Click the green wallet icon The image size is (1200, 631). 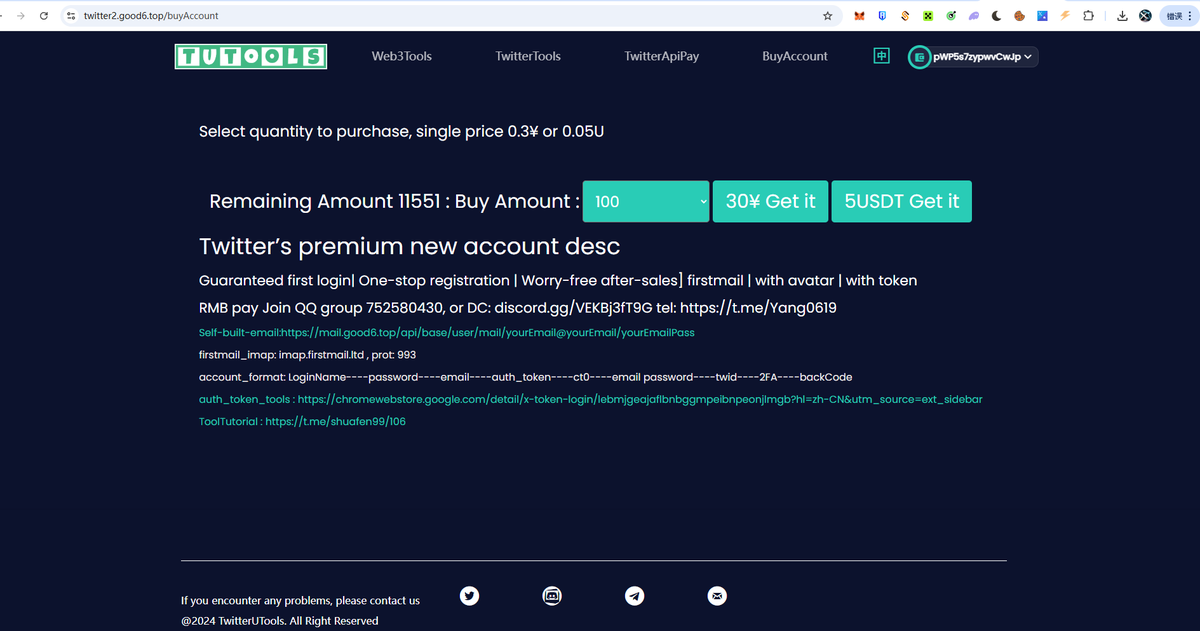[918, 57]
